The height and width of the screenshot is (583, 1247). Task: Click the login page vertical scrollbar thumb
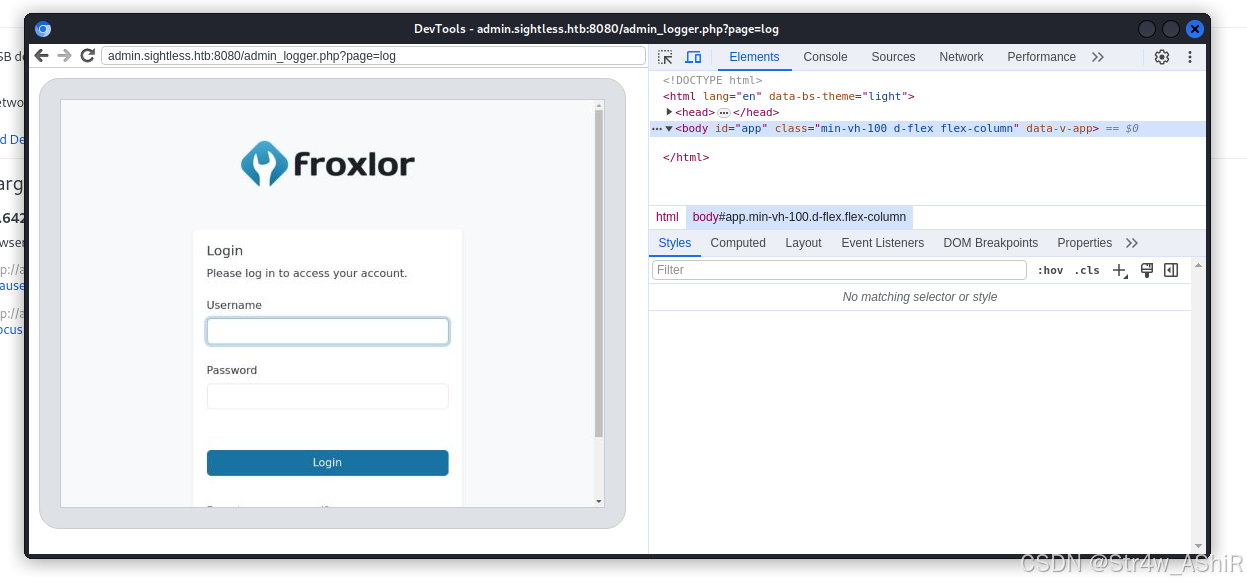click(599, 273)
